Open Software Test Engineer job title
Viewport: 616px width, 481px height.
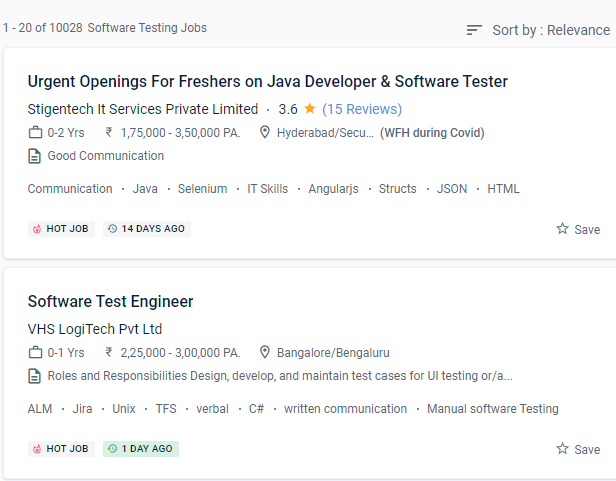point(110,302)
